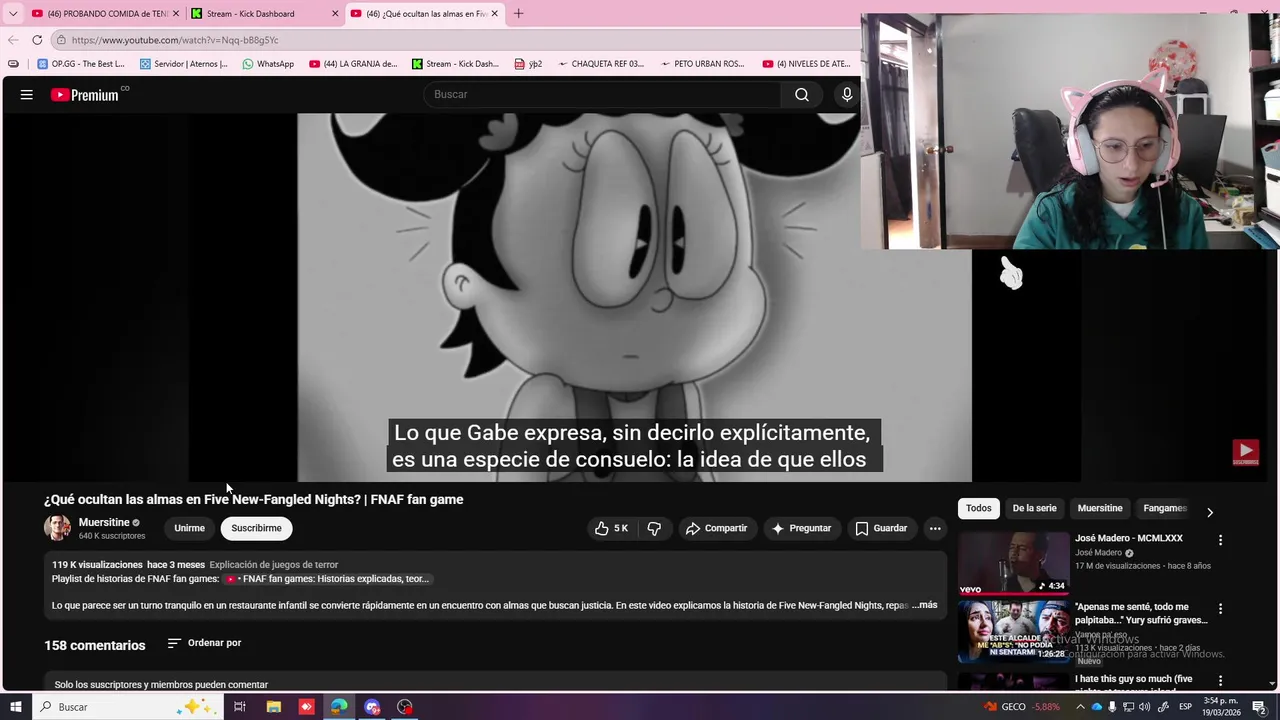The height and width of the screenshot is (720, 1280).
Task: Open the GECO stock widget in taskbar
Action: click(1021, 707)
